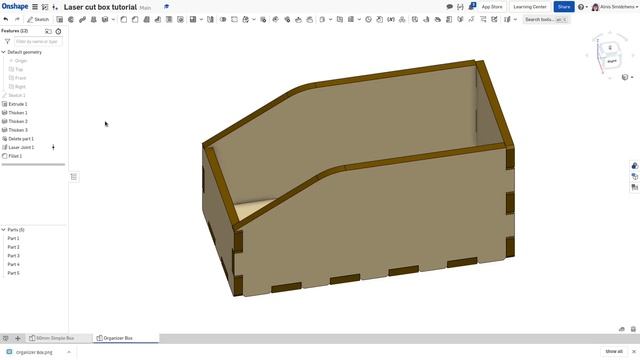The width and height of the screenshot is (640, 360).
Task: Click the rollback clock icon in Features header
Action: 58,31
